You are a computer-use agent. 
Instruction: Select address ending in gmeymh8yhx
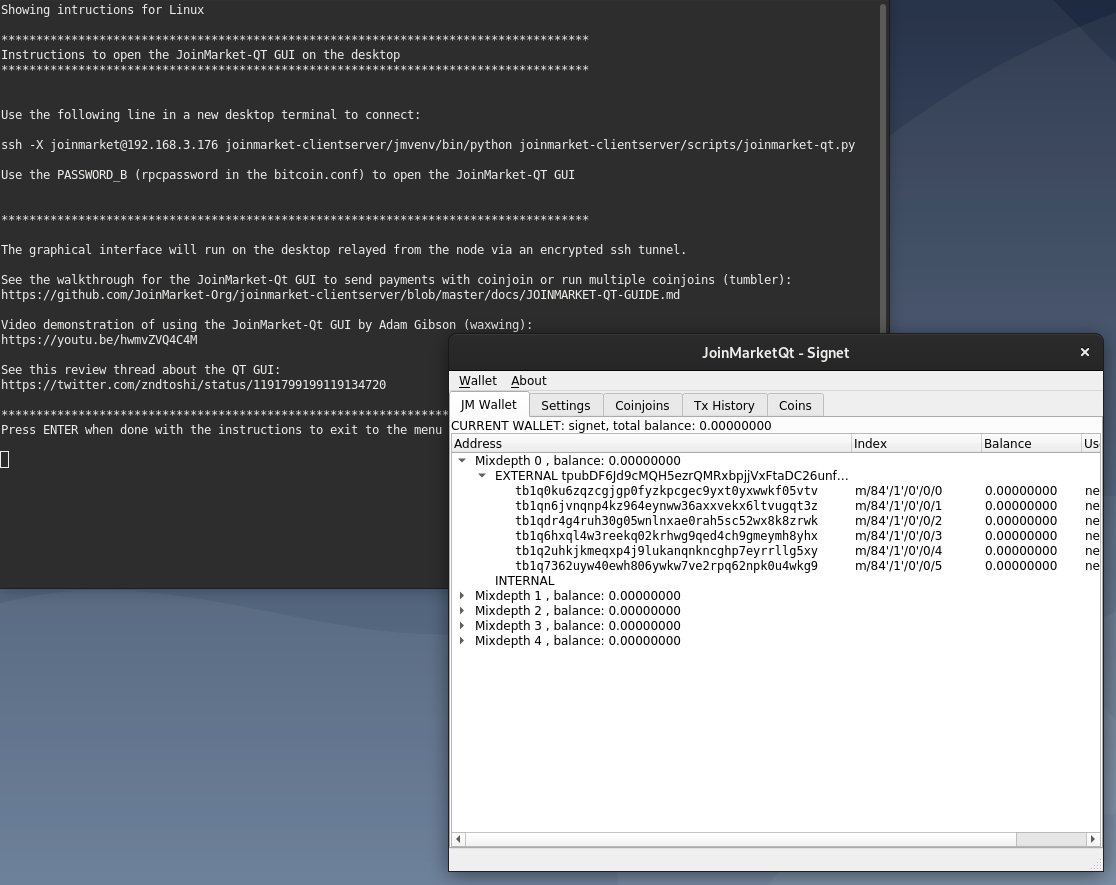666,535
